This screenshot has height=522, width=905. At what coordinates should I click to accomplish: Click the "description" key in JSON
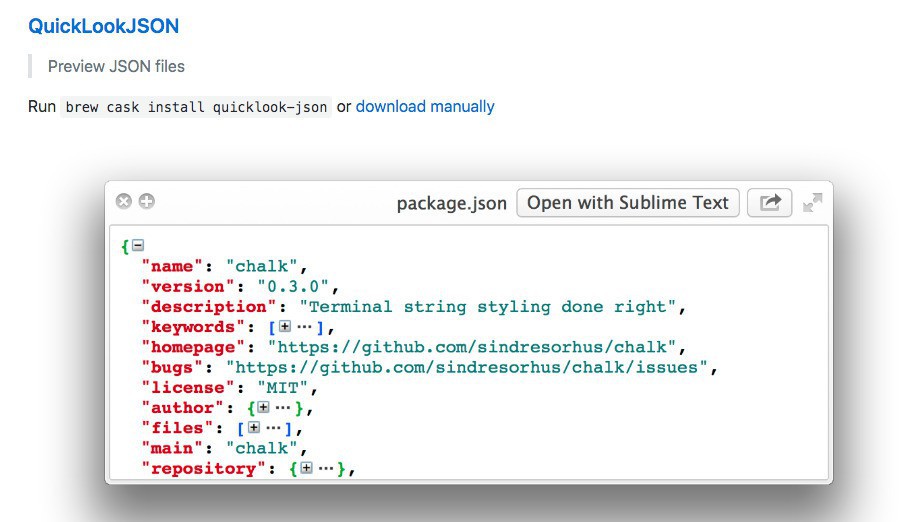coord(210,307)
